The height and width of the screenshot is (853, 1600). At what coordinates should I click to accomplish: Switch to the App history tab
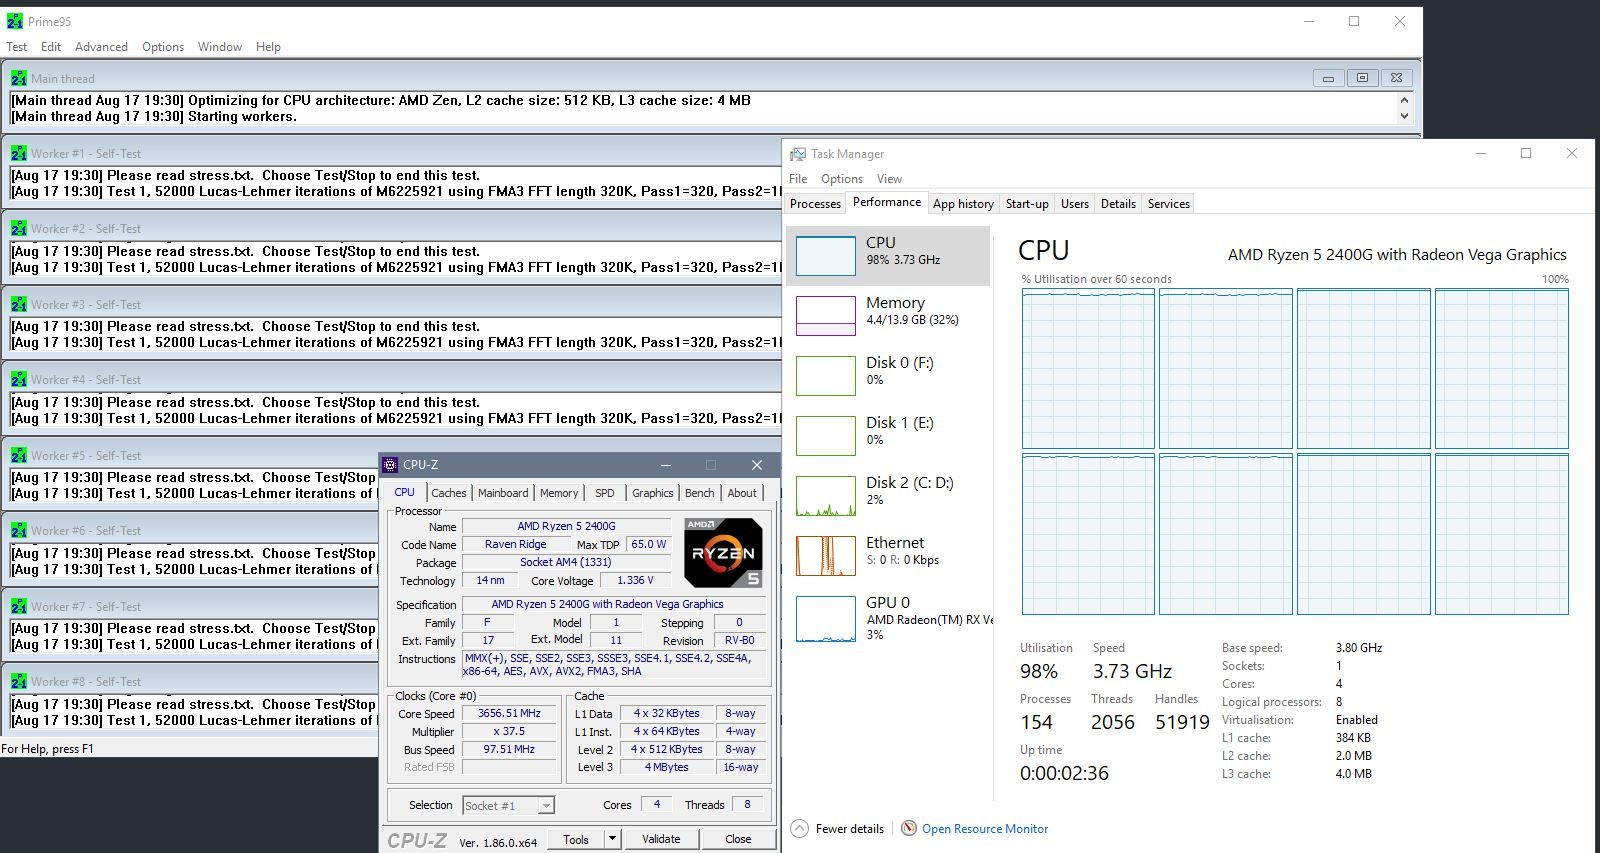(x=963, y=203)
